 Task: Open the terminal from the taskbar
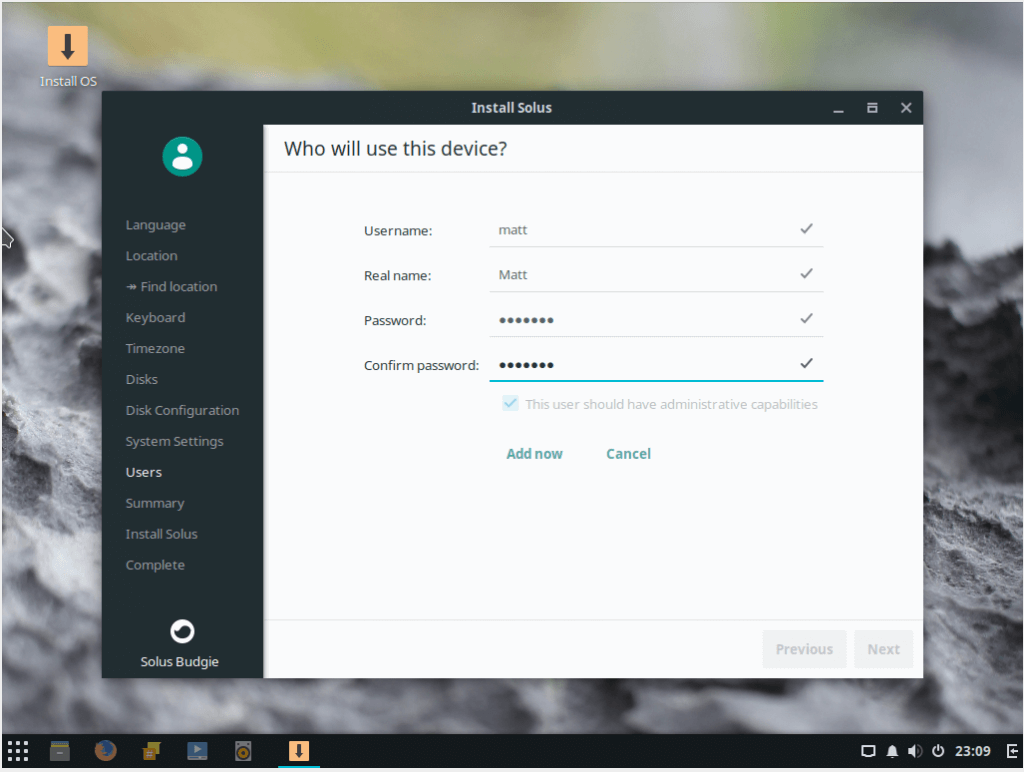pyautogui.click(x=59, y=750)
